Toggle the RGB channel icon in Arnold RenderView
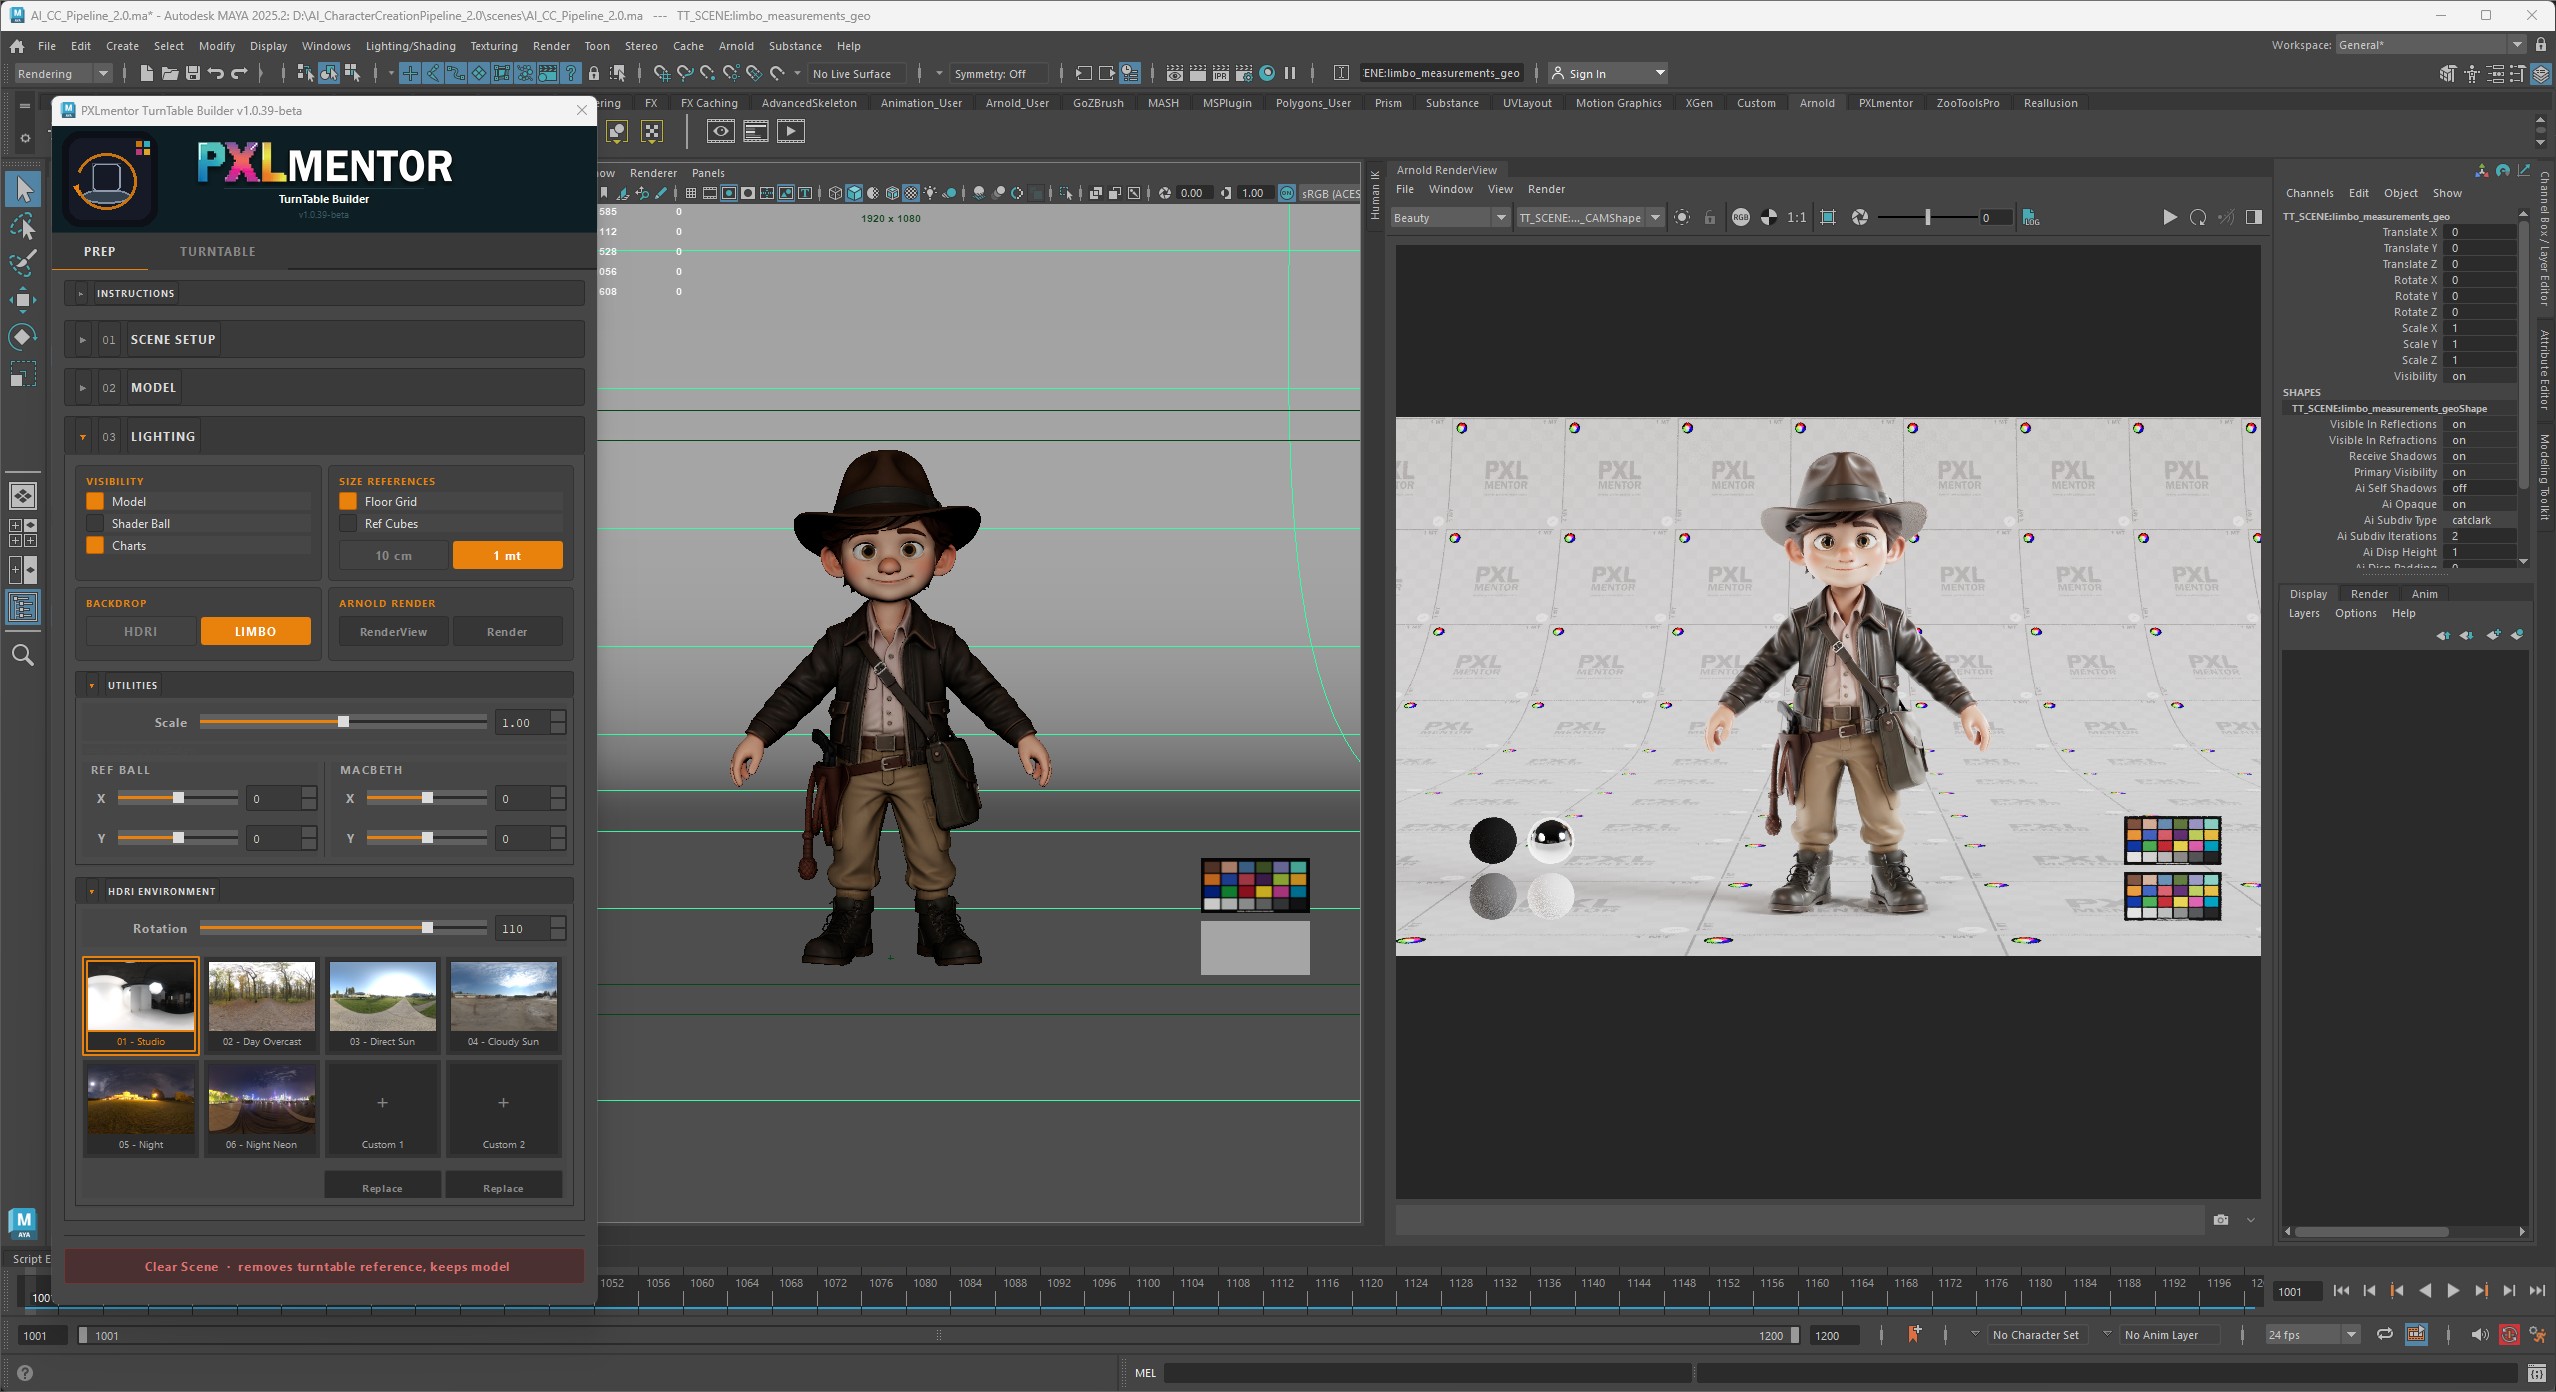2556x1392 pixels. (1741, 217)
